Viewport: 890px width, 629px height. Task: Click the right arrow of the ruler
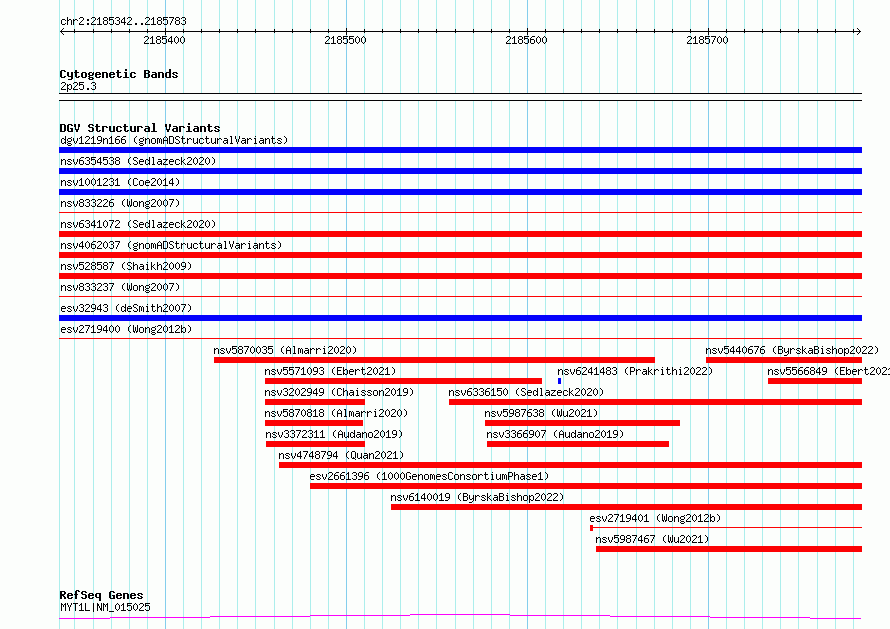pos(858,32)
